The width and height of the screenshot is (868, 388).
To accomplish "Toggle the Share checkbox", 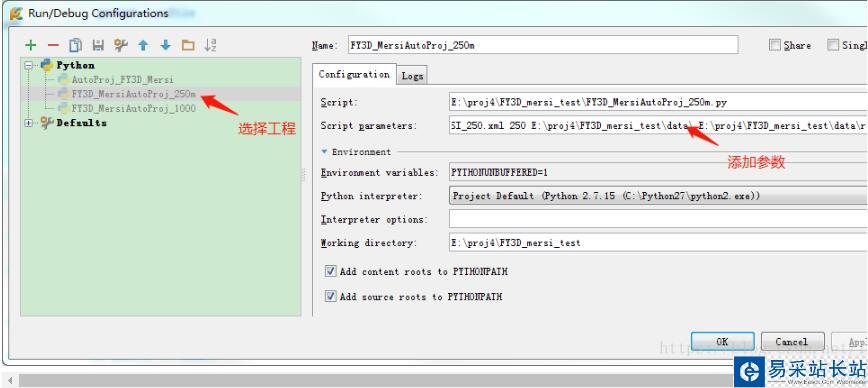I will (x=775, y=45).
